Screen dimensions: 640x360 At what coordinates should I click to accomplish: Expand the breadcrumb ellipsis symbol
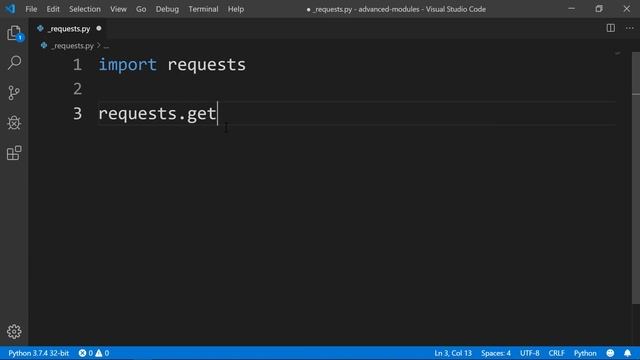[x=106, y=46]
